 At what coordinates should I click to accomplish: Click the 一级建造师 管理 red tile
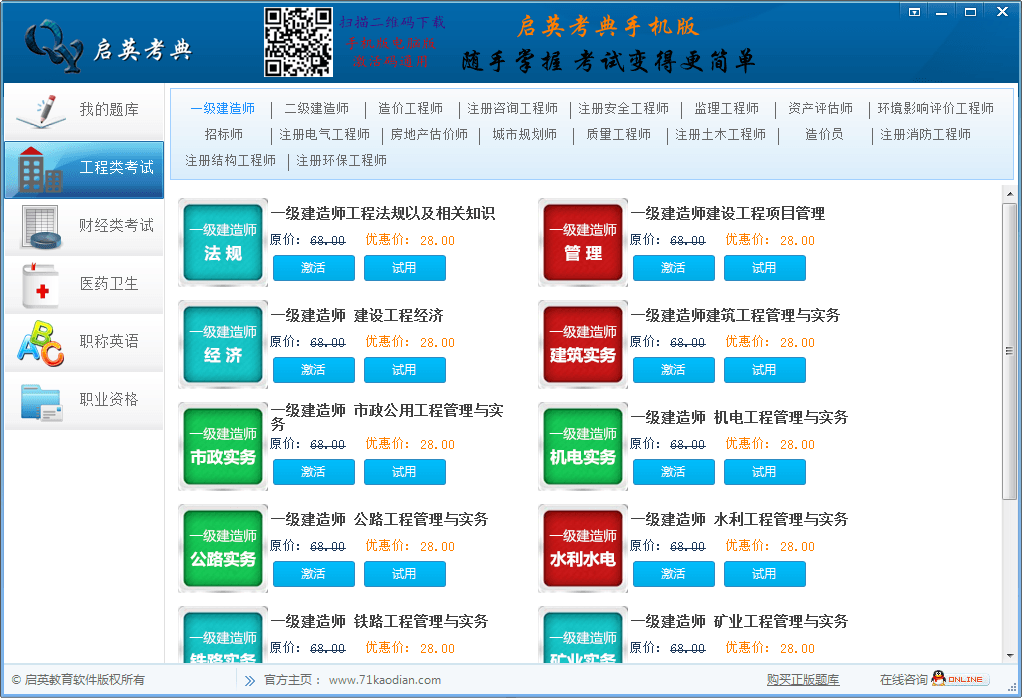(583, 242)
